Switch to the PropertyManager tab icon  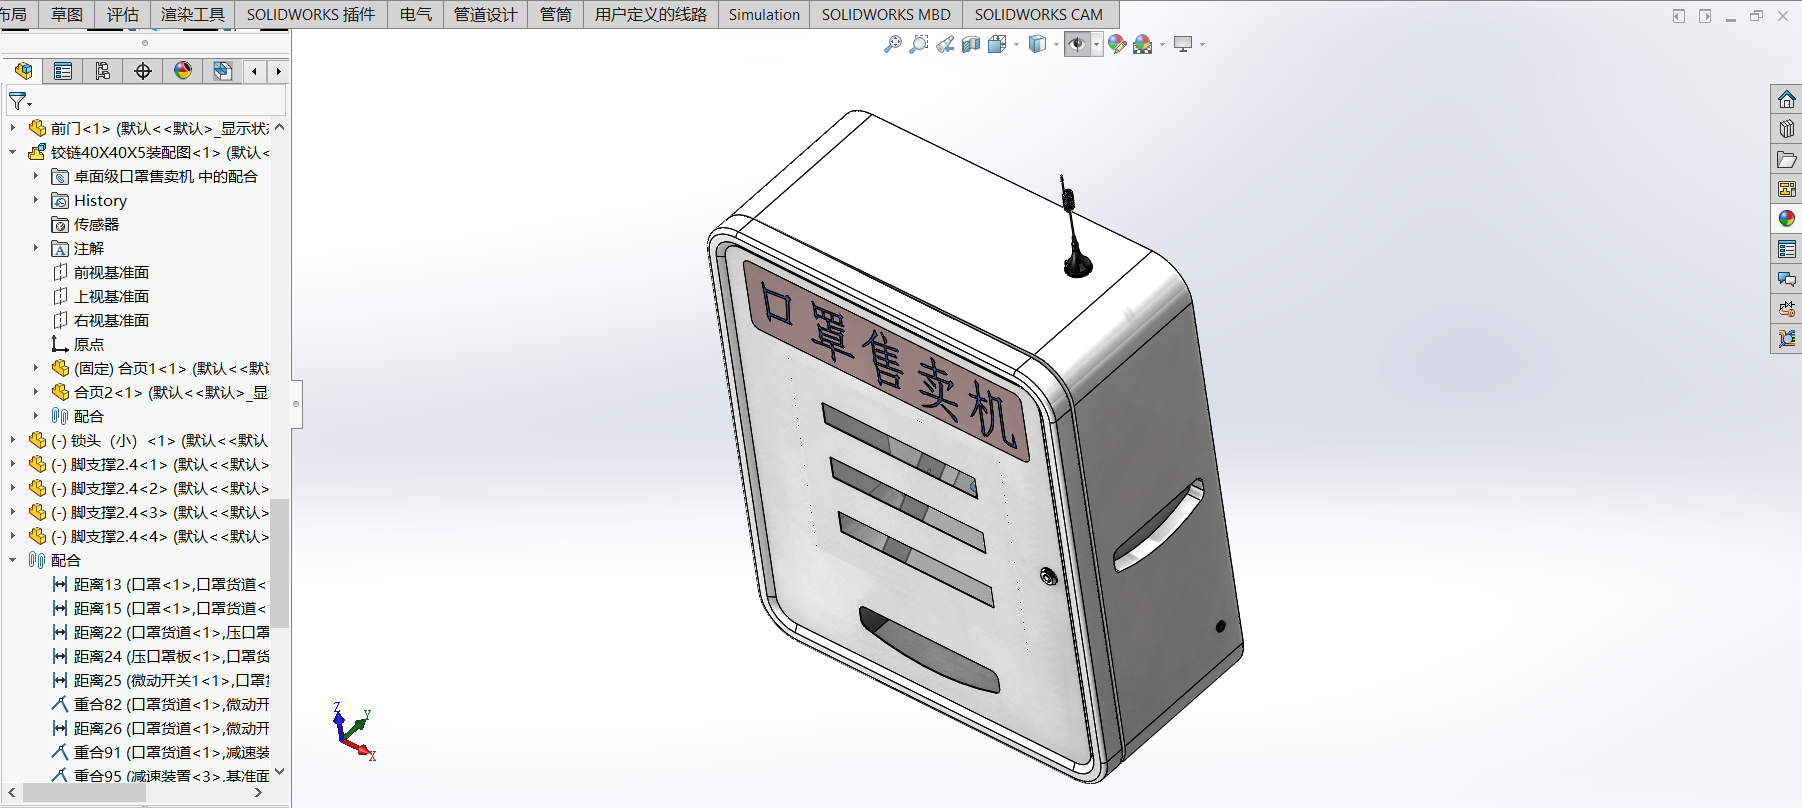63,71
